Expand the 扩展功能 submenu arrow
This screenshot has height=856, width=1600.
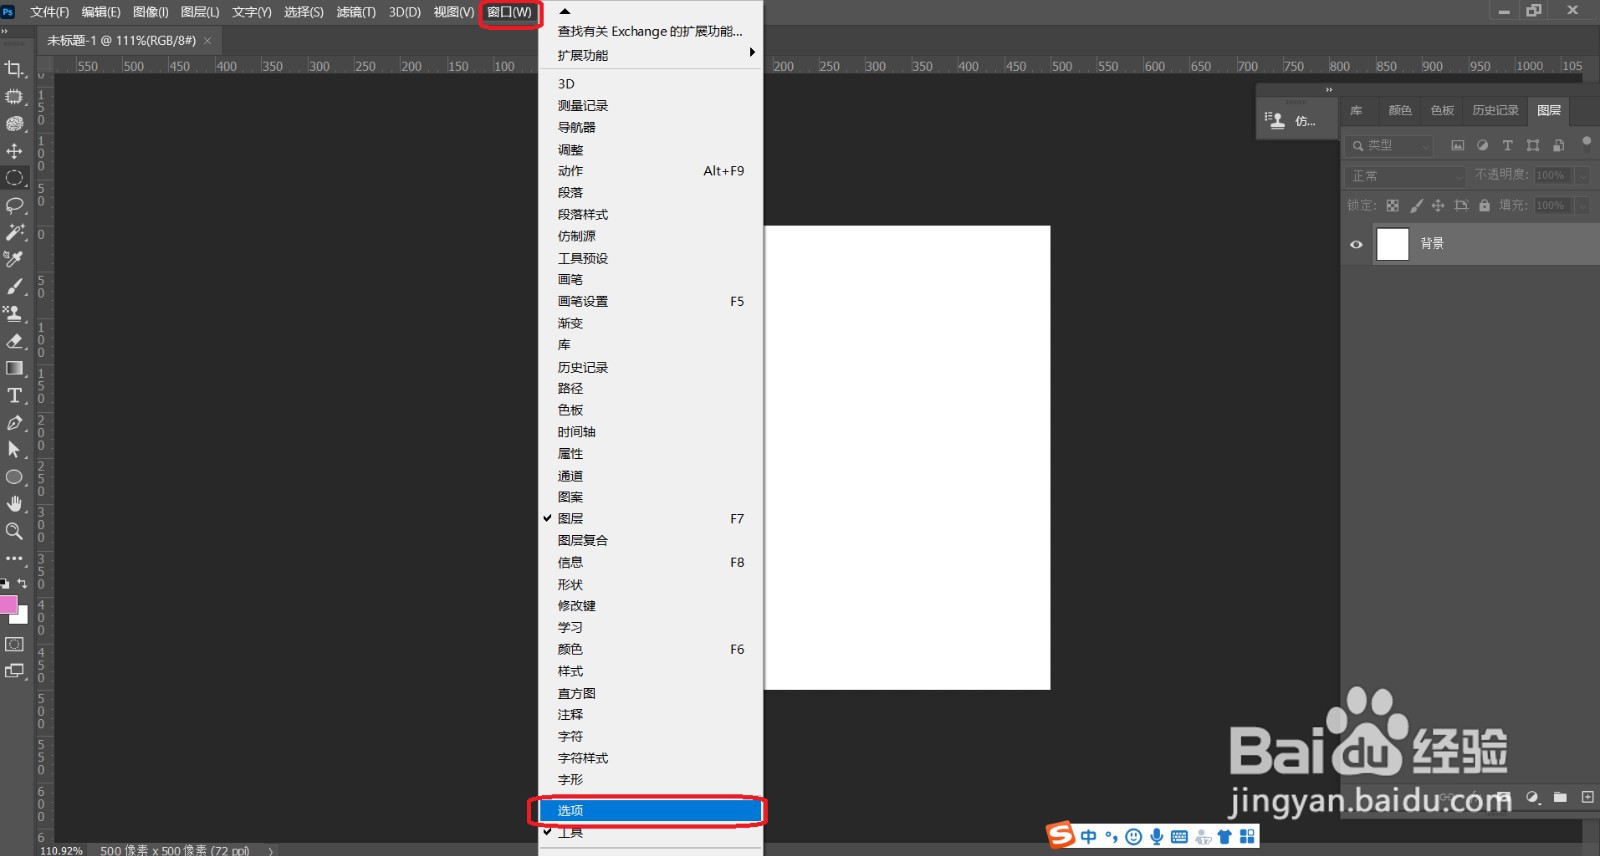[752, 52]
